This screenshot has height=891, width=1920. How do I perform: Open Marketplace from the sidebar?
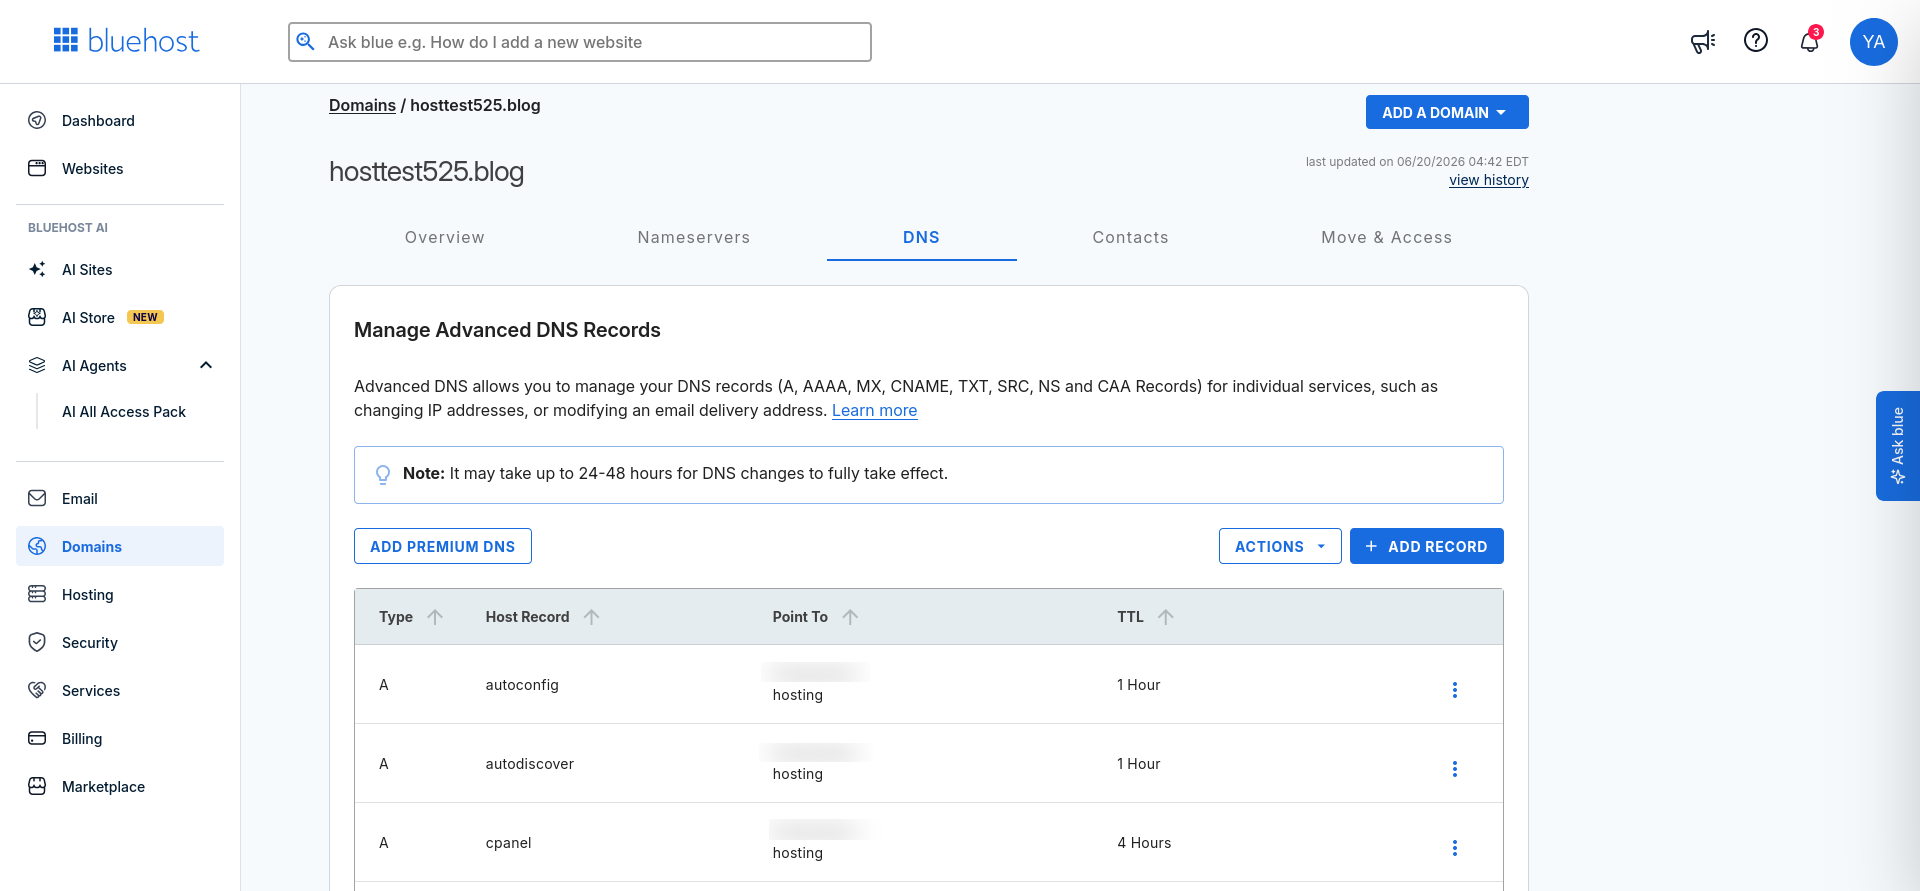pyautogui.click(x=103, y=786)
